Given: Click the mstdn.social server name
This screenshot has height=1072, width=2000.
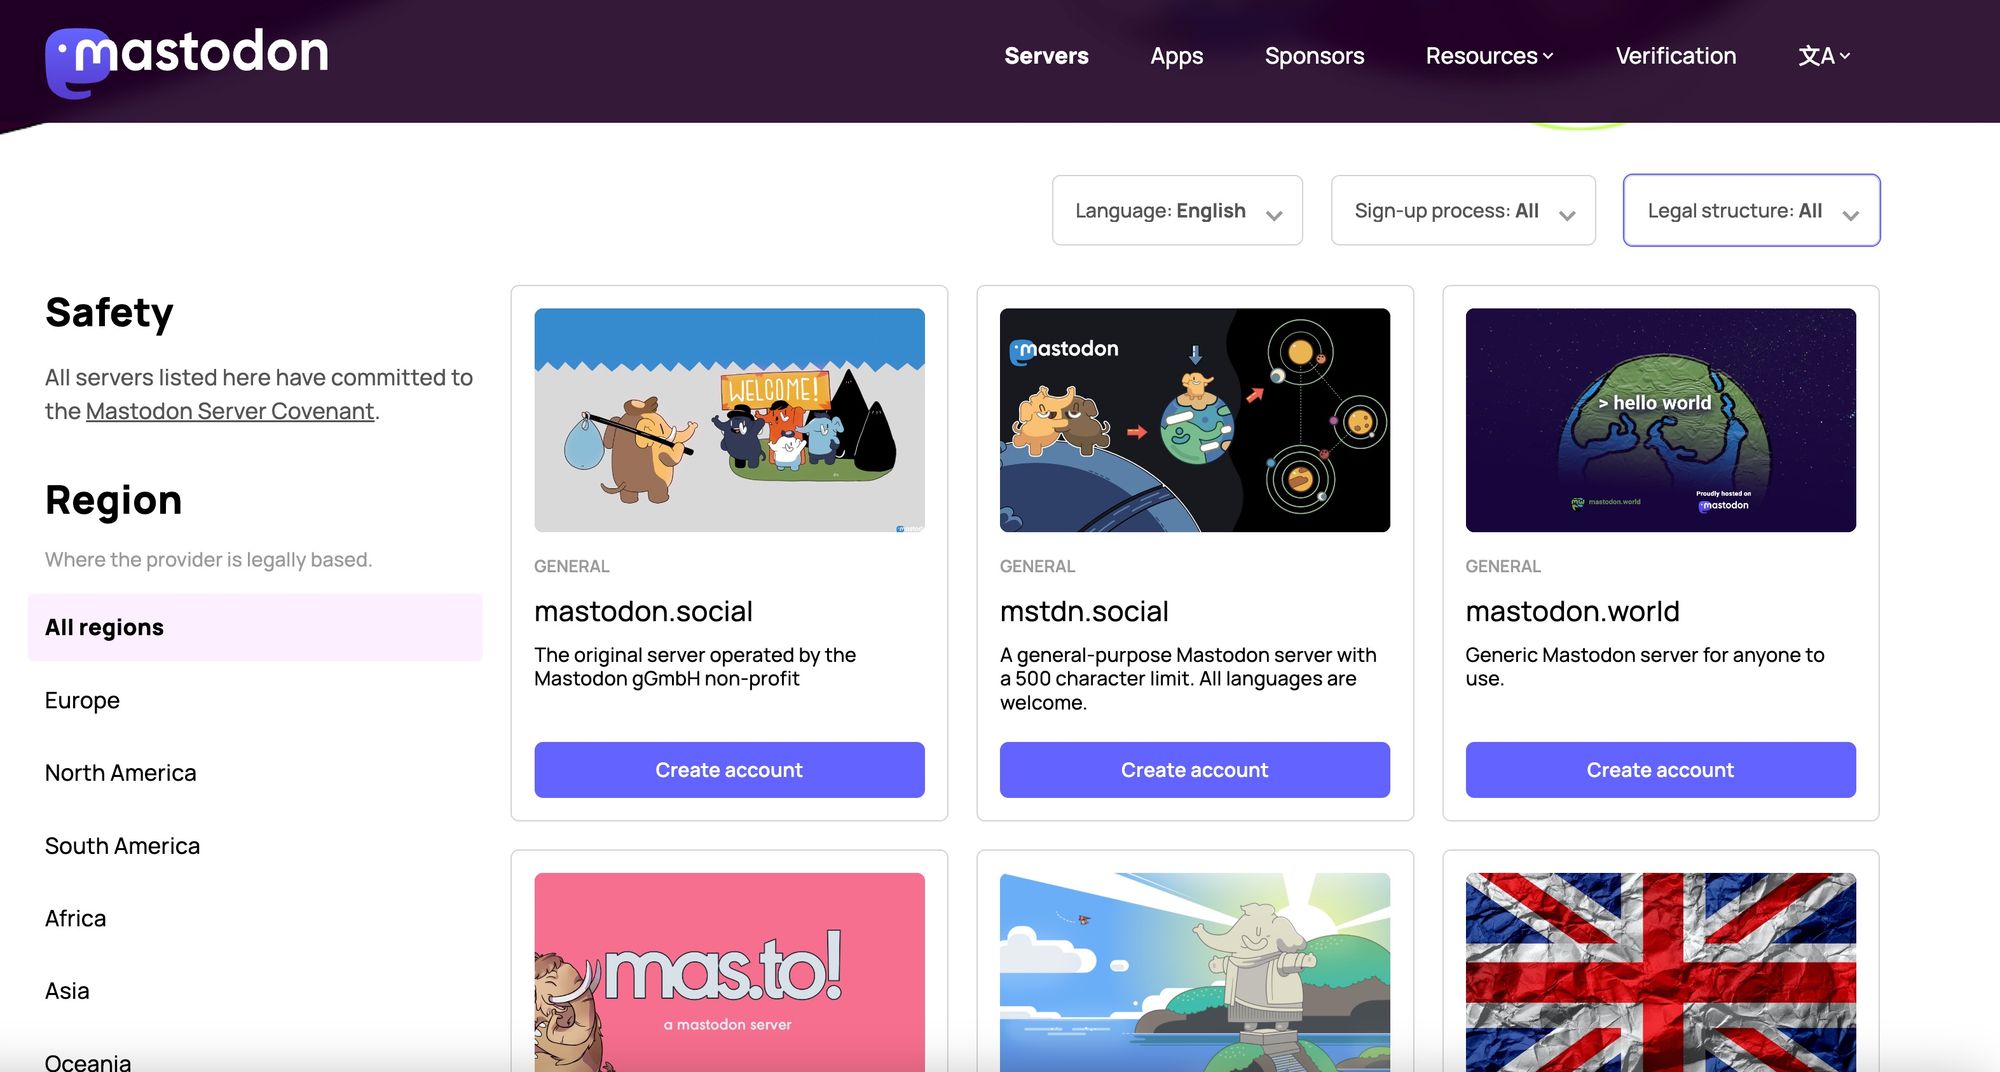Looking at the screenshot, I should (x=1084, y=611).
